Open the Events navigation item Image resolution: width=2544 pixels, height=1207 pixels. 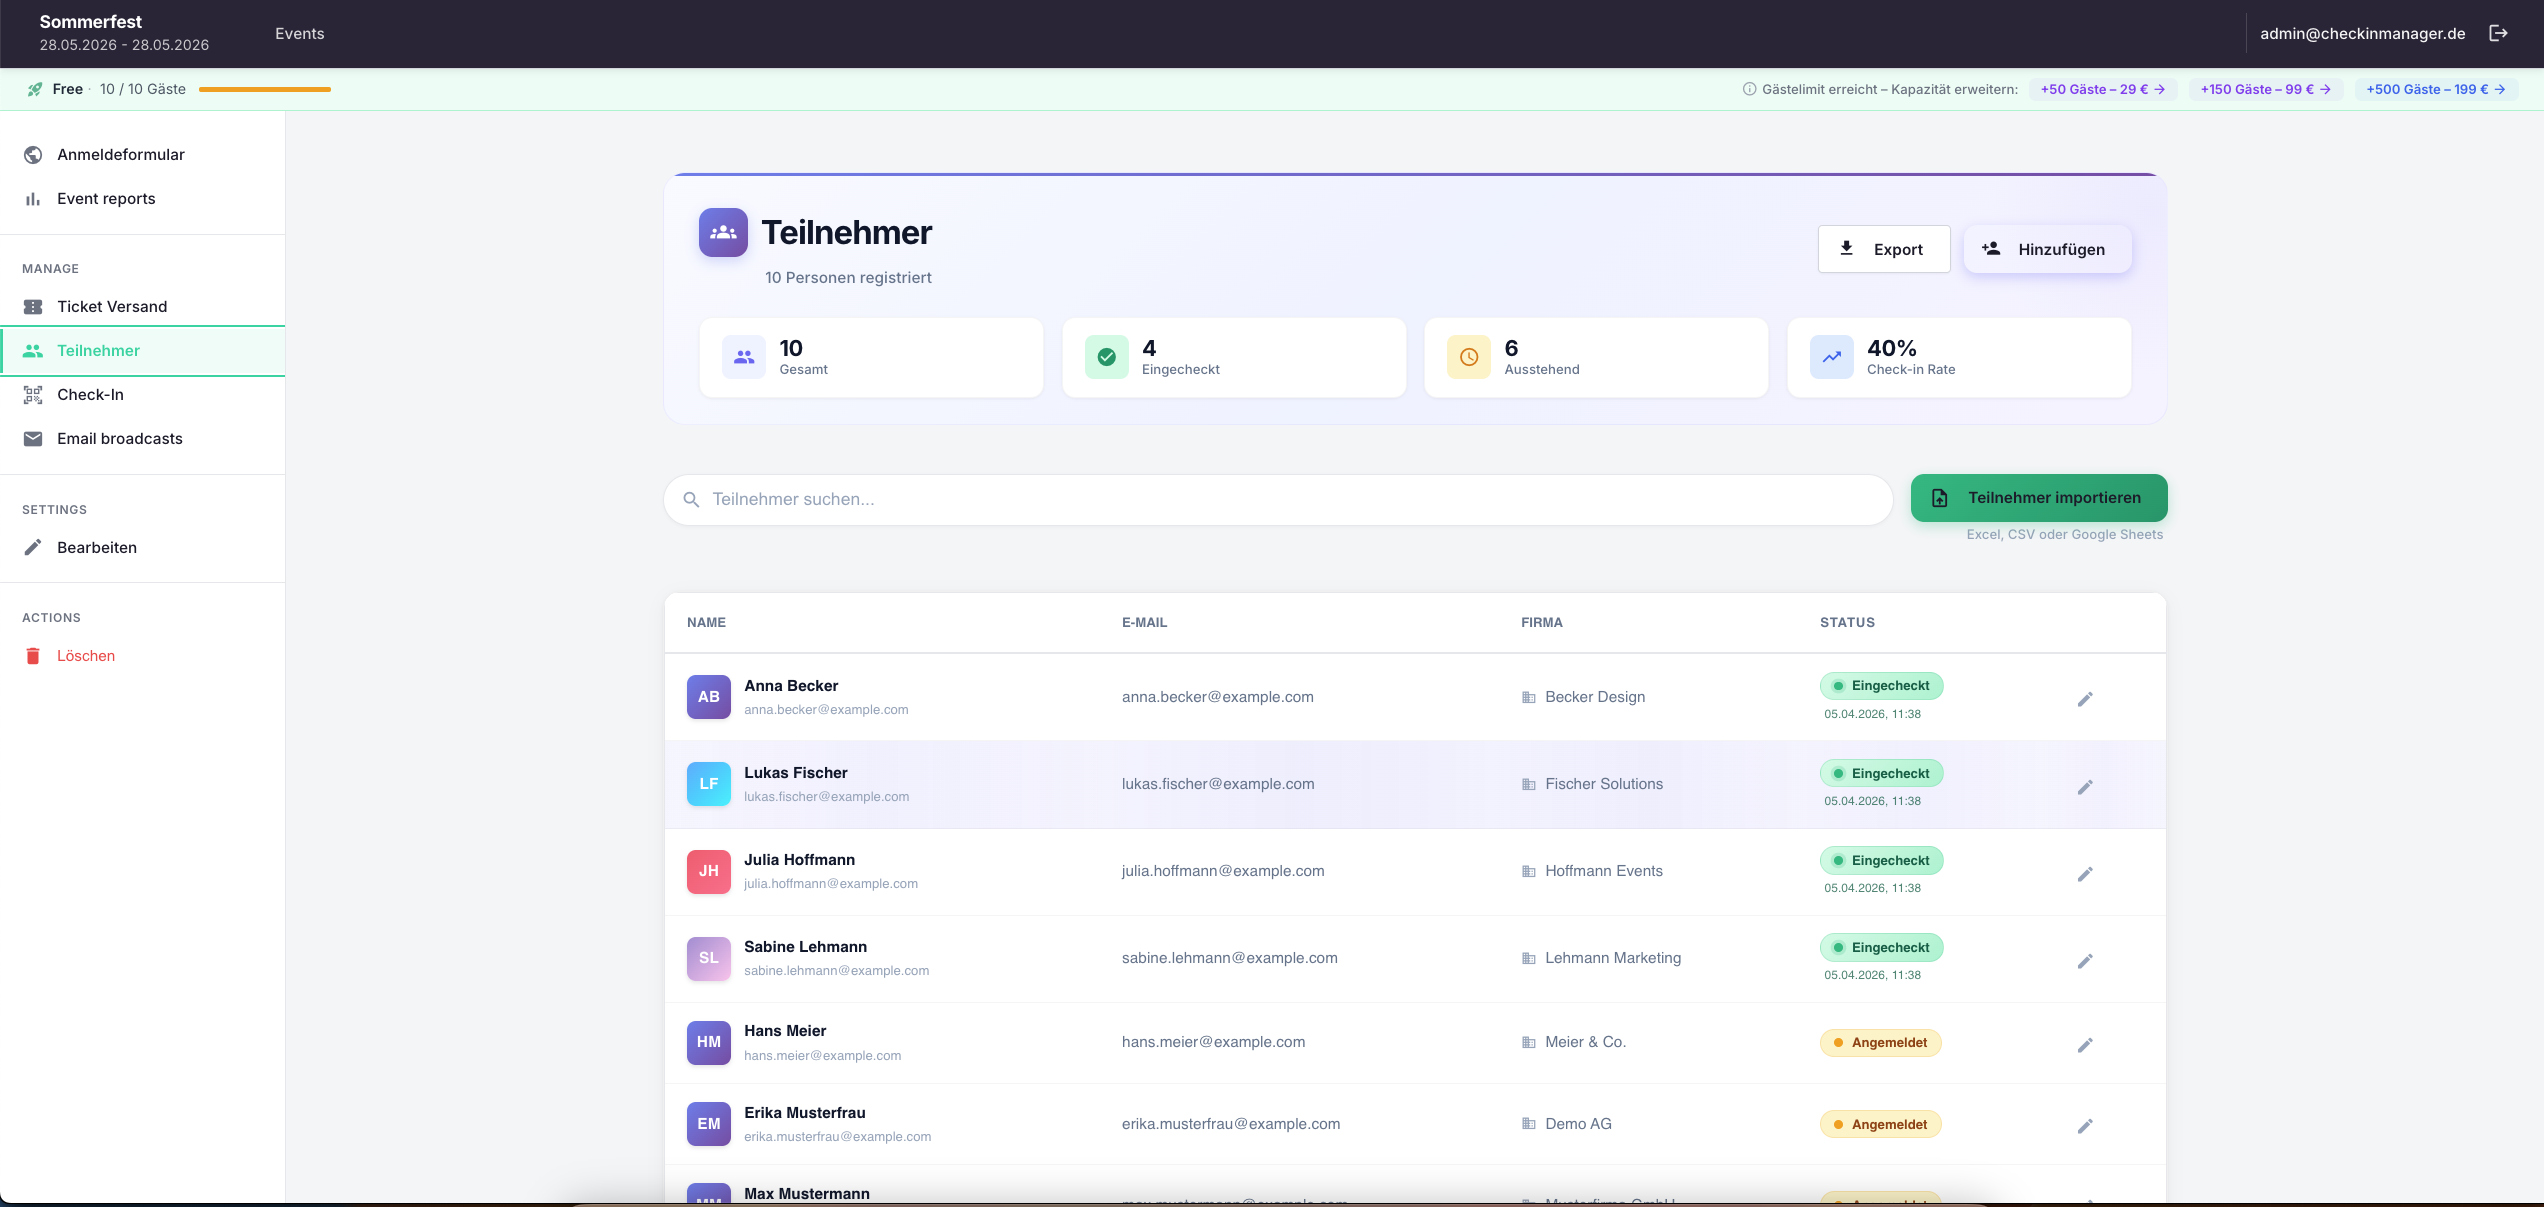[298, 33]
